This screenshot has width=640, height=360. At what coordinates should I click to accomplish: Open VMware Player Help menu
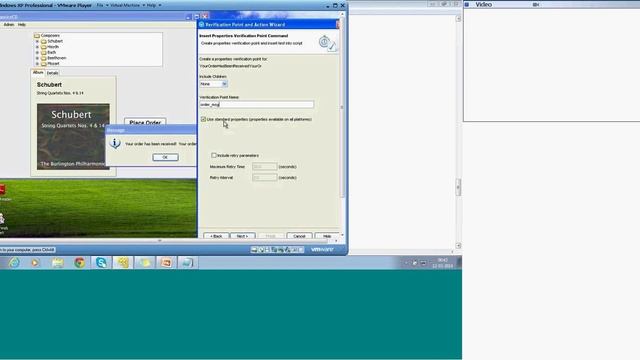pos(151,5)
